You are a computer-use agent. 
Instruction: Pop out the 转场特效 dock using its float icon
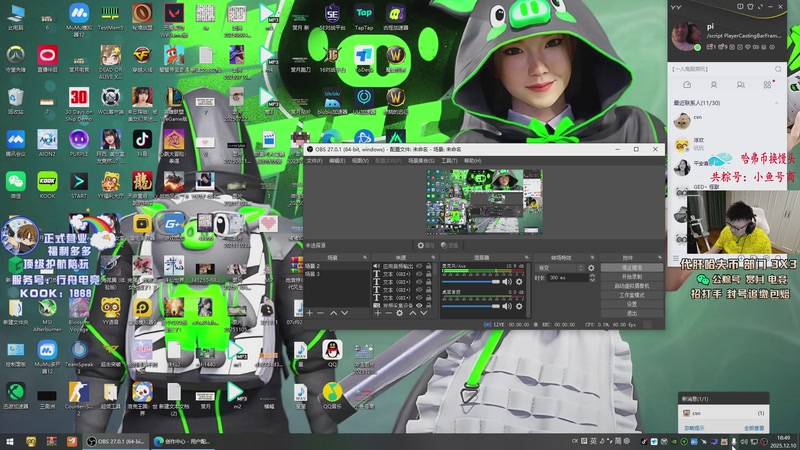pos(592,257)
